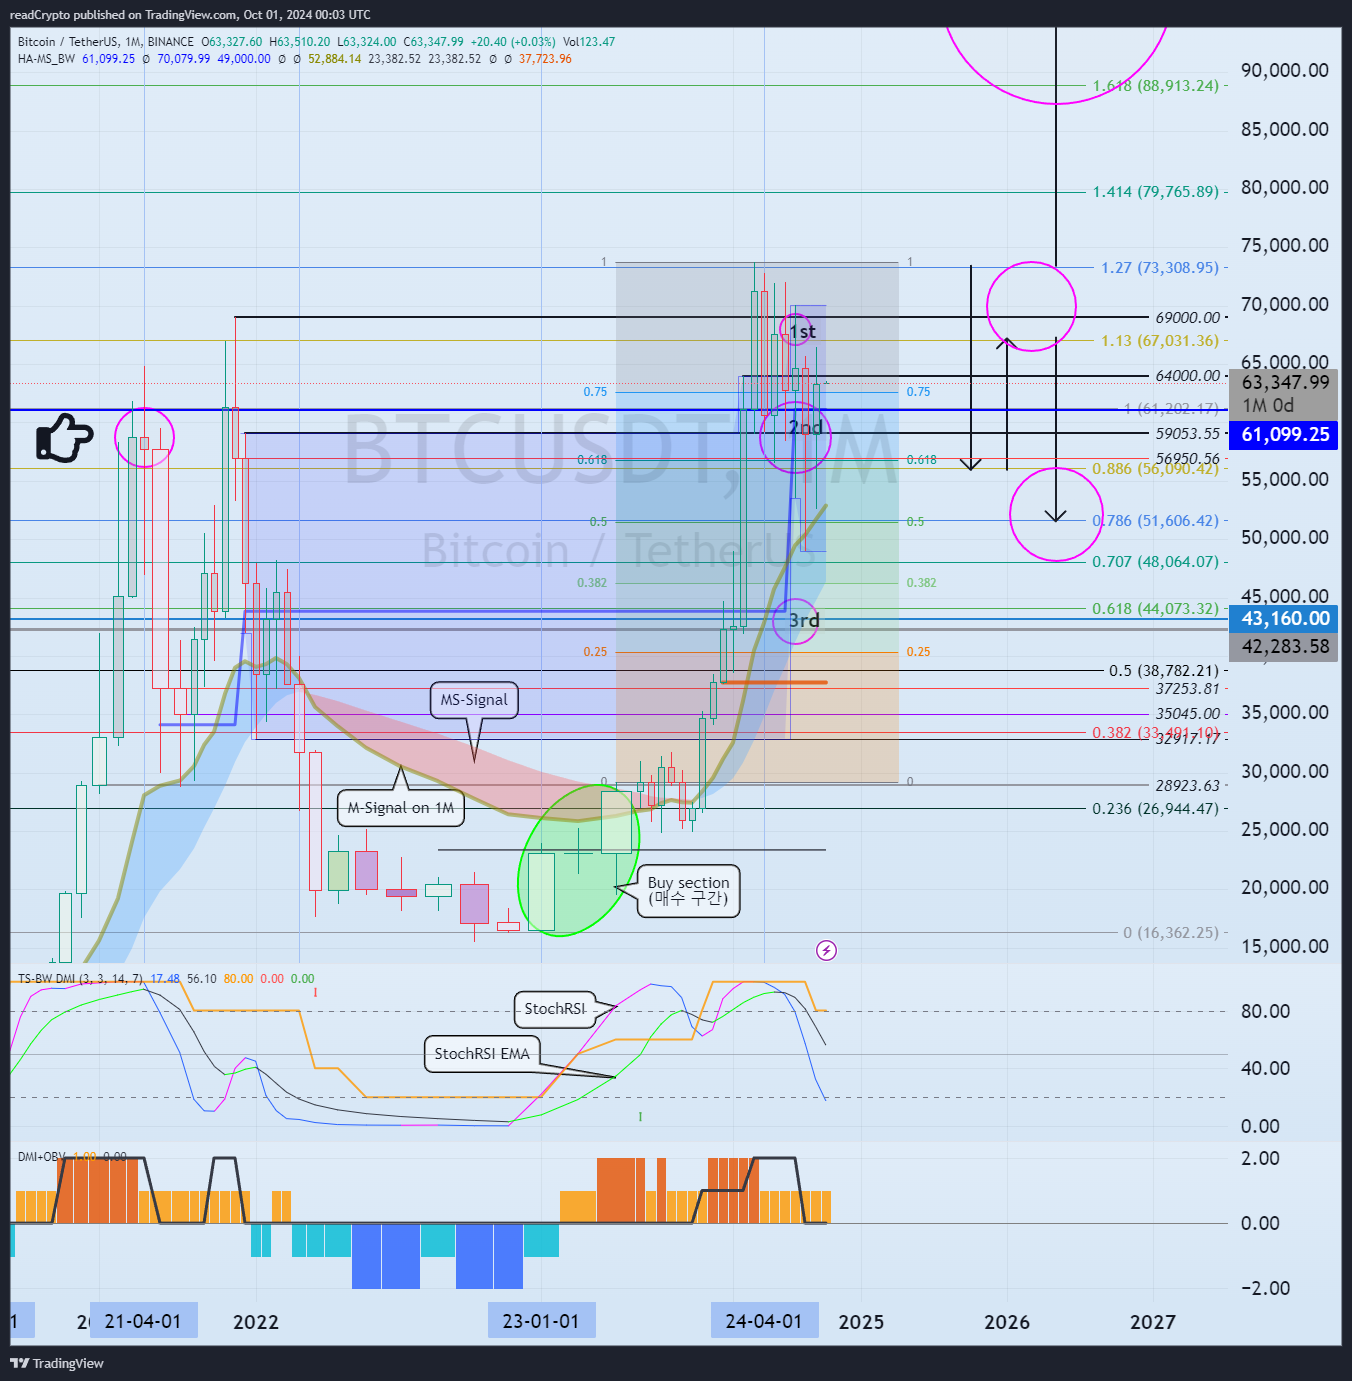This screenshot has height=1381, width=1352.
Task: Click the MS-Signal callout label
Action: pyautogui.click(x=474, y=700)
